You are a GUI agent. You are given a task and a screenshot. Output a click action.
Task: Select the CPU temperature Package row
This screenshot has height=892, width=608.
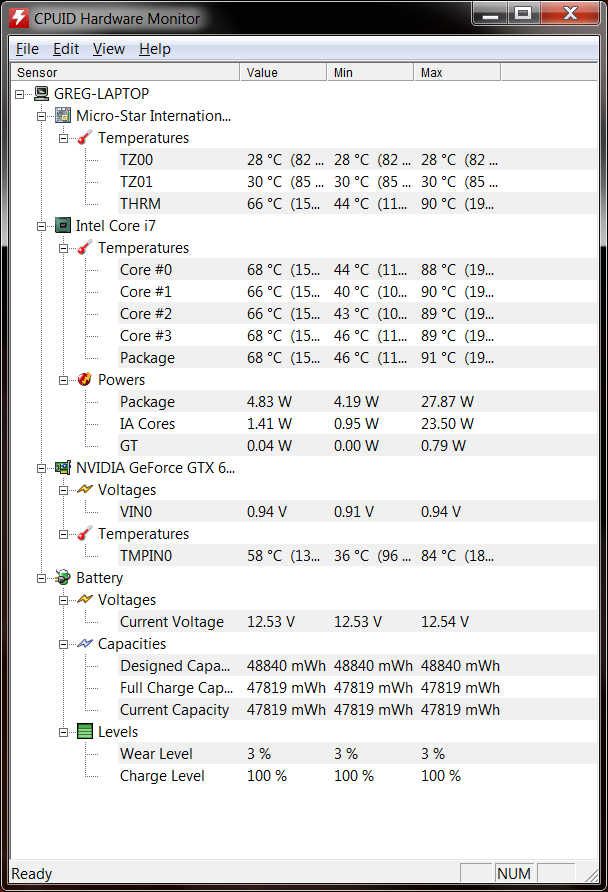[358, 358]
